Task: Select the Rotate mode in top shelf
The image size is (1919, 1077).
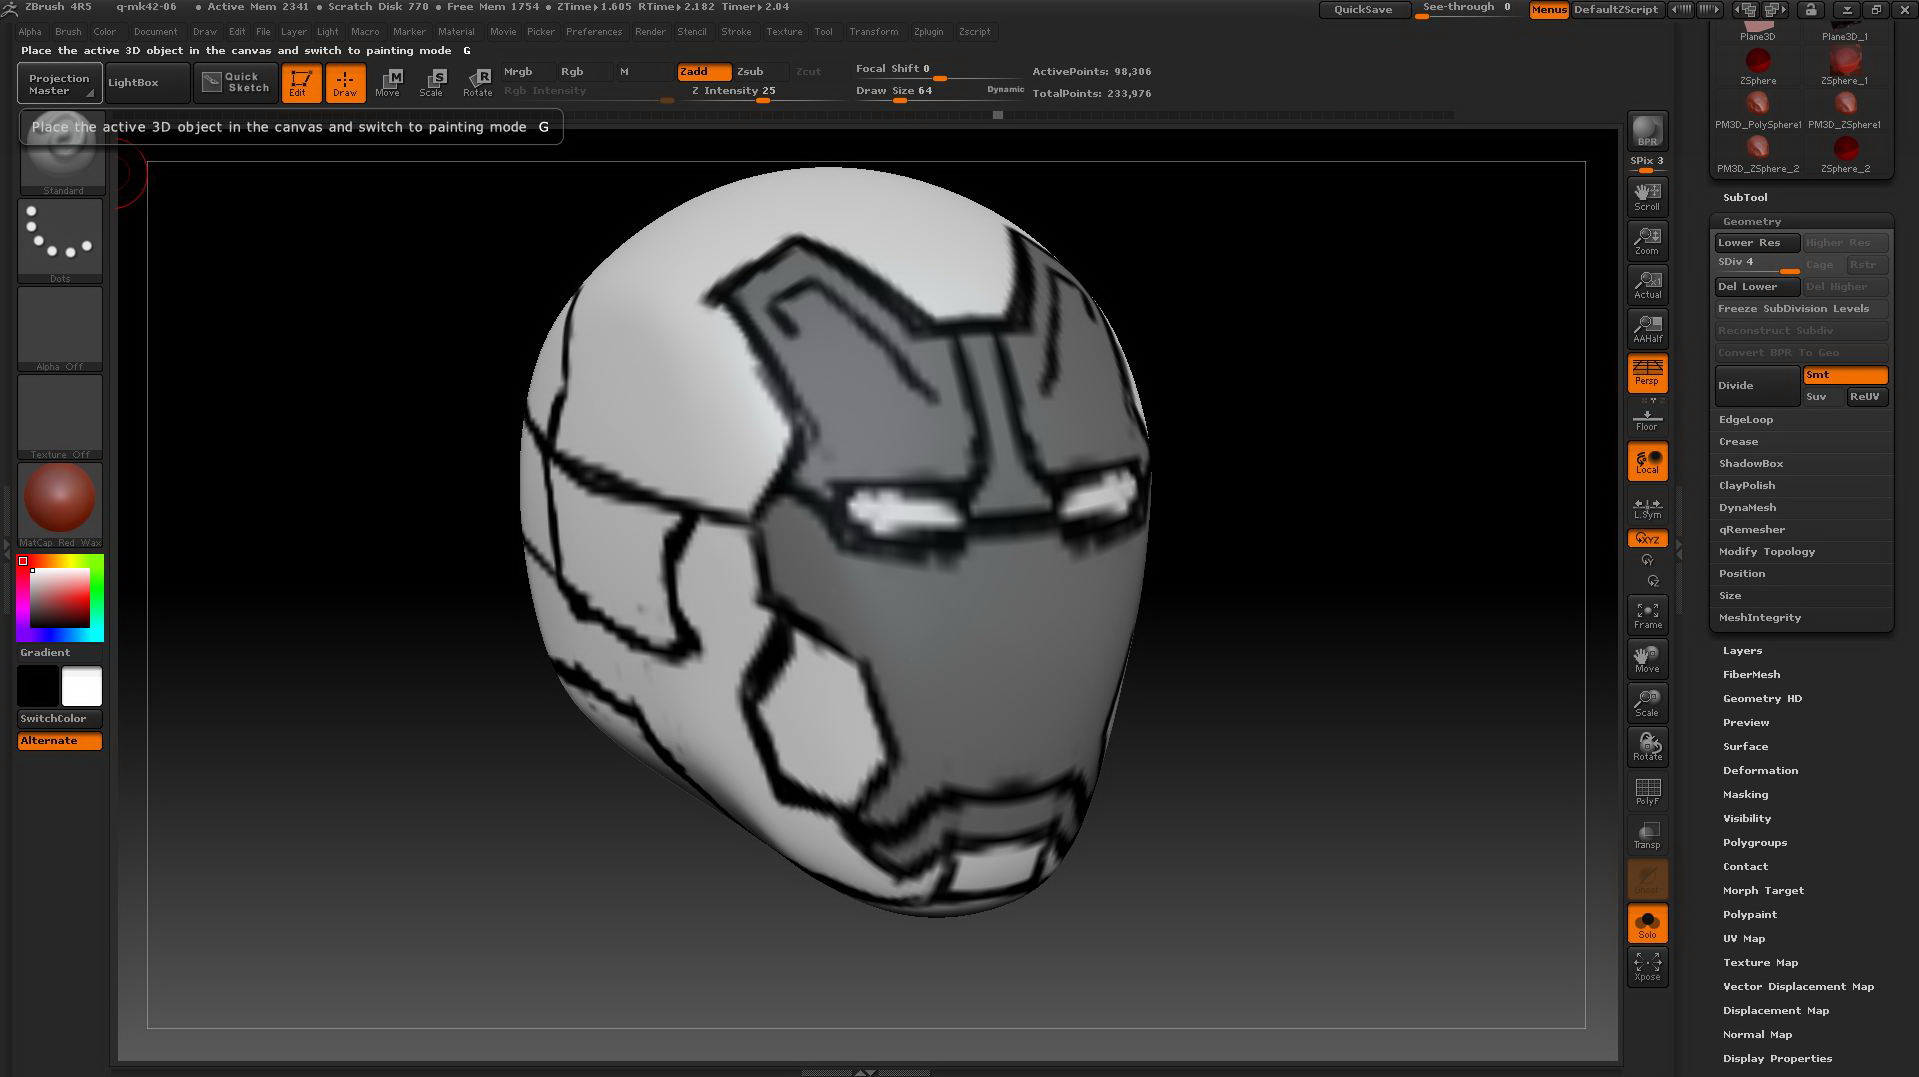Action: coord(477,83)
